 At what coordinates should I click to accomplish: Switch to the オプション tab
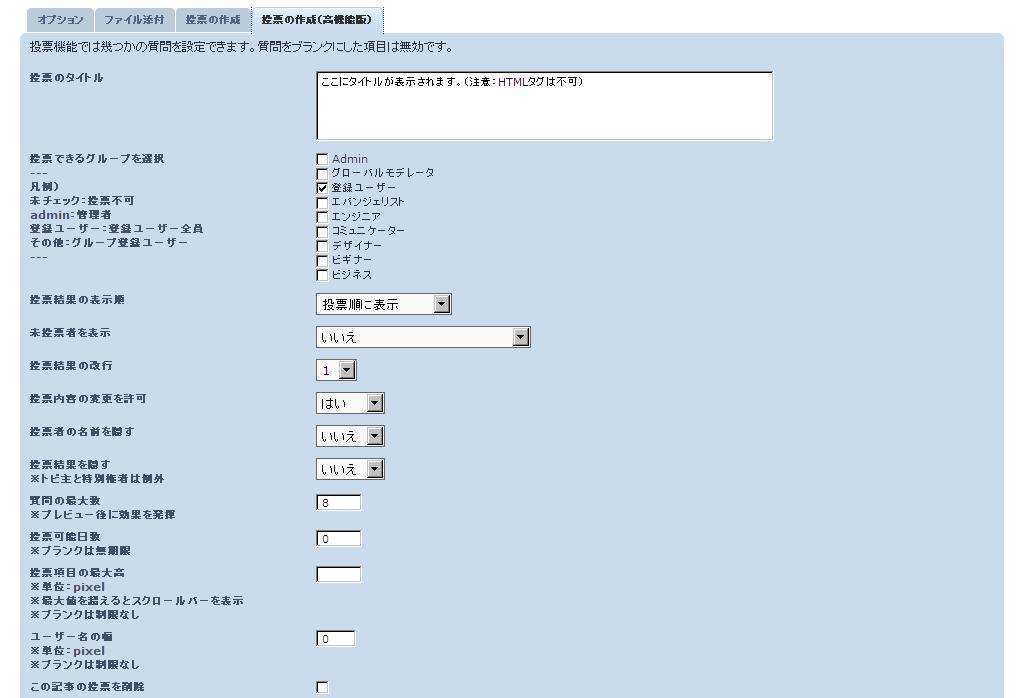[60, 20]
